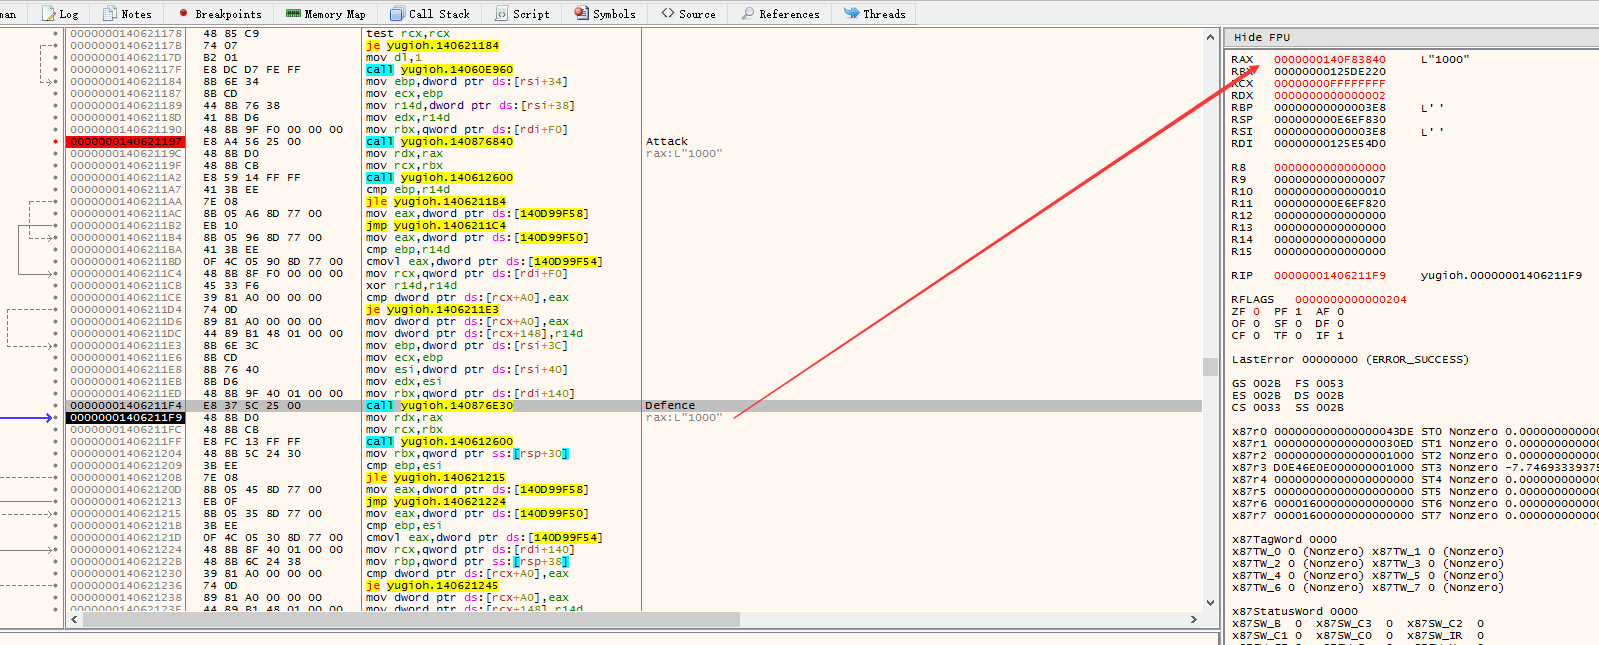The width and height of the screenshot is (1599, 645).
Task: Open the Call Stack tab
Action: (x=430, y=14)
